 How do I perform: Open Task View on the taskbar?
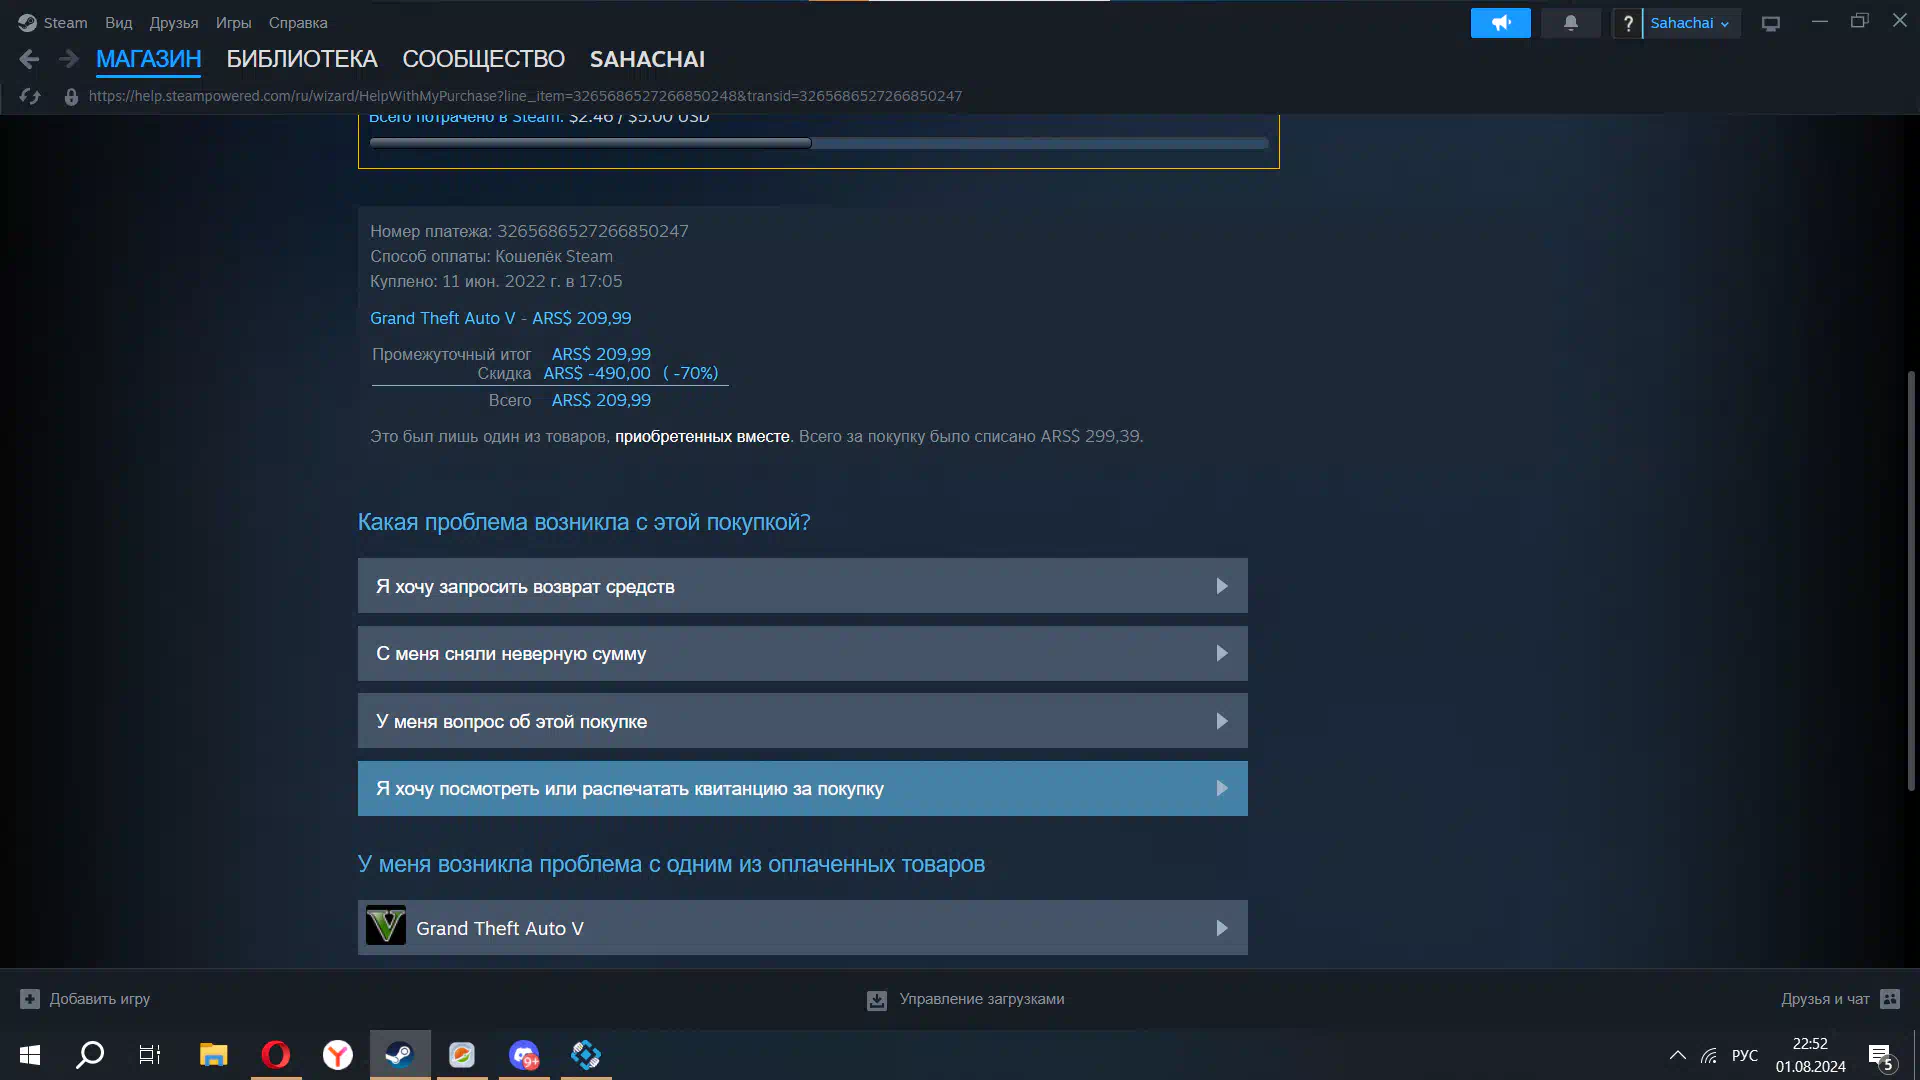pos(150,1055)
